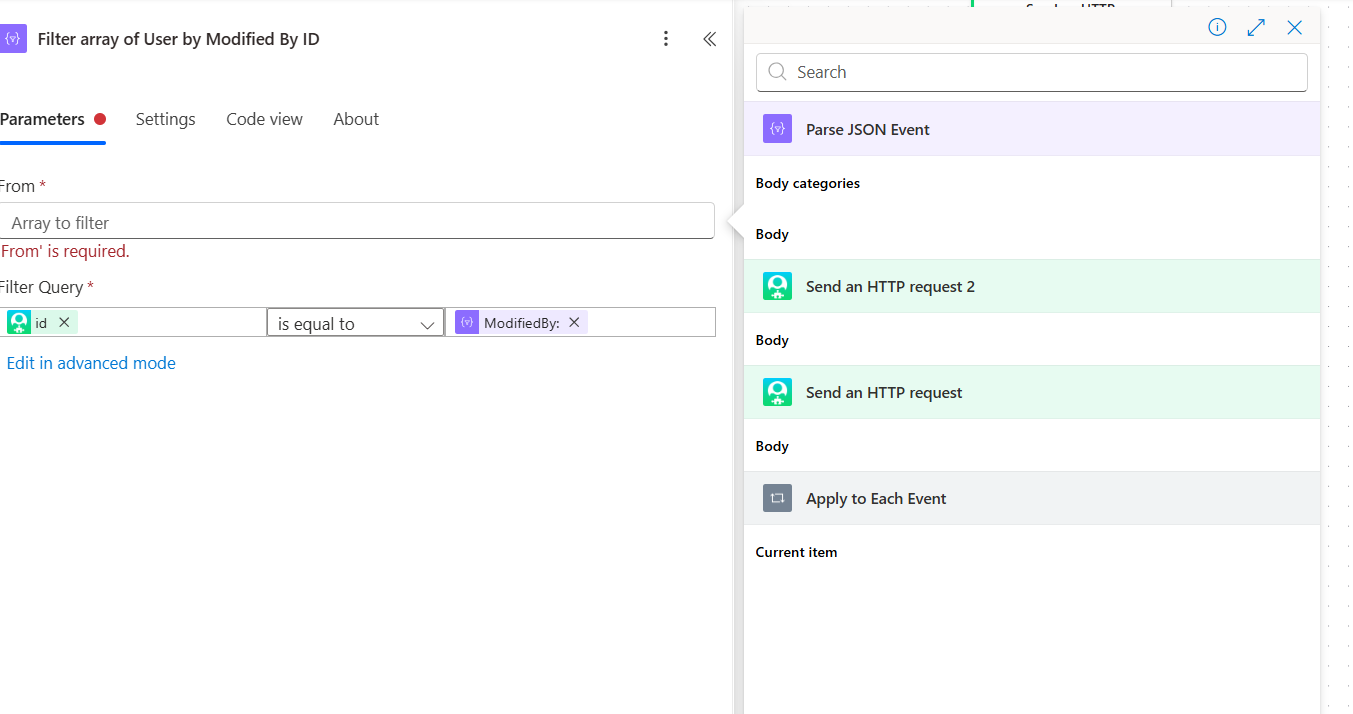Collapse the action pane with the double chevron
The width and height of the screenshot is (1353, 714).
tap(710, 39)
